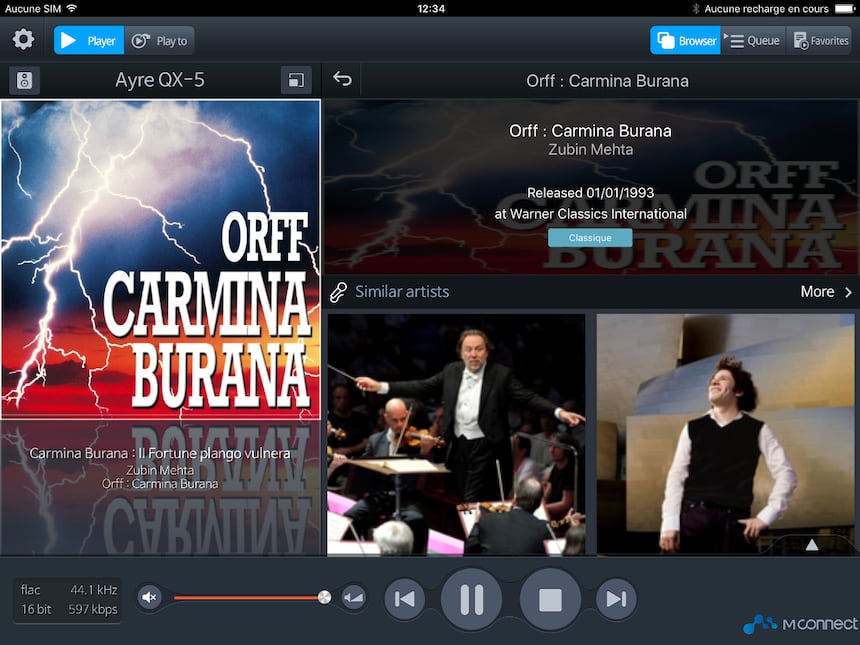Screen dimensions: 860x645
Task: Mute the volume with the speaker icon
Action: [x=149, y=597]
